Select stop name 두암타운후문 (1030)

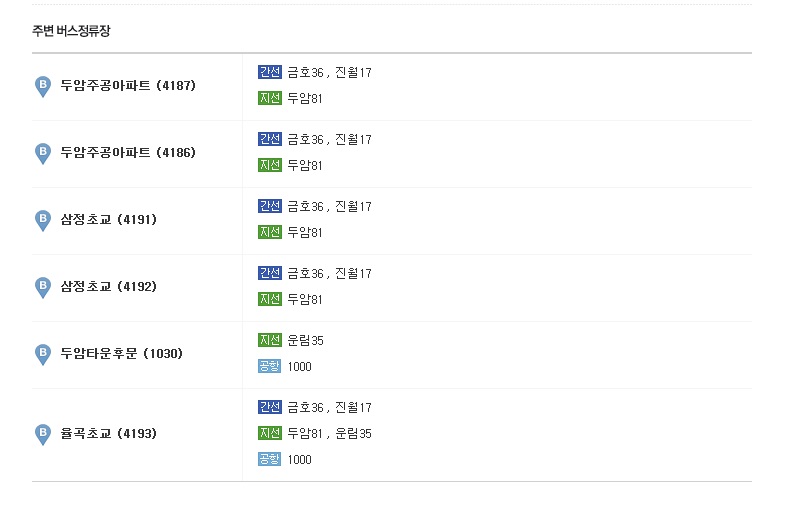click(122, 354)
